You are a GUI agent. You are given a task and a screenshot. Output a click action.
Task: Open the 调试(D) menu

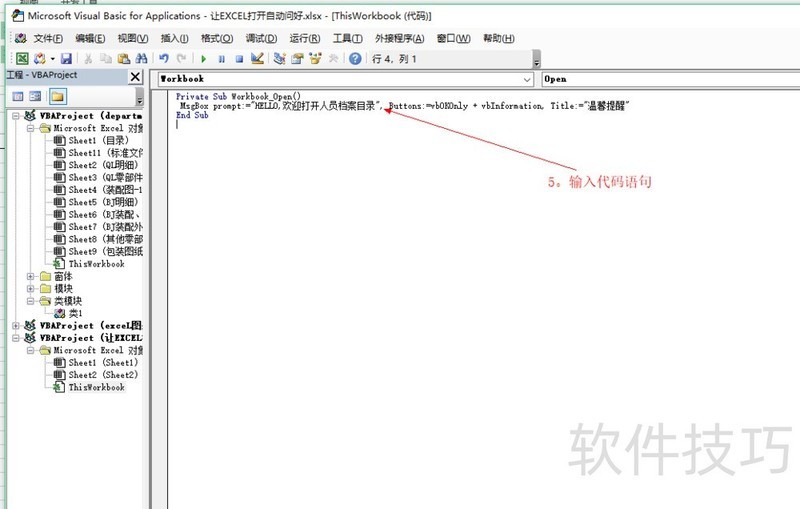[x=261, y=38]
